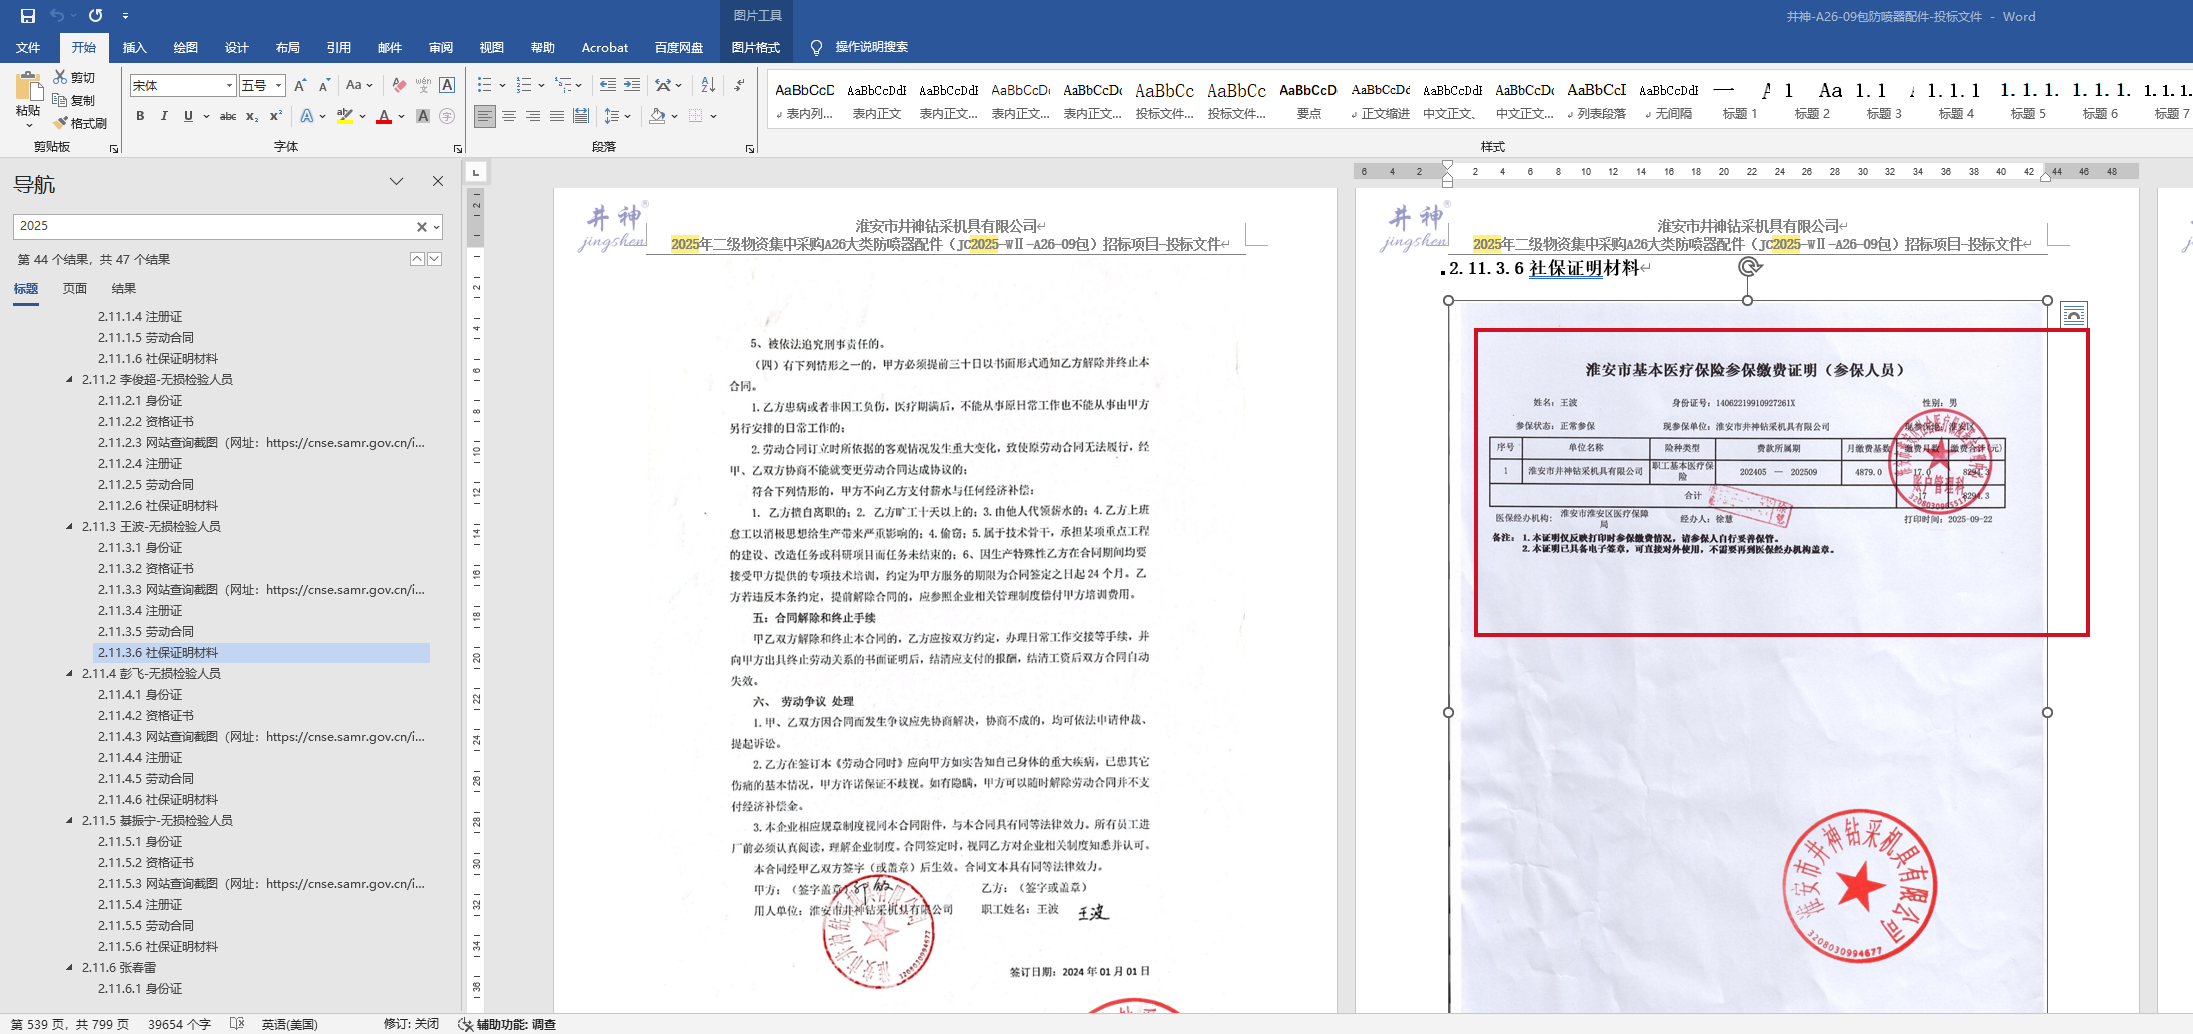Decrease font size with the shrink font icon

tap(324, 85)
